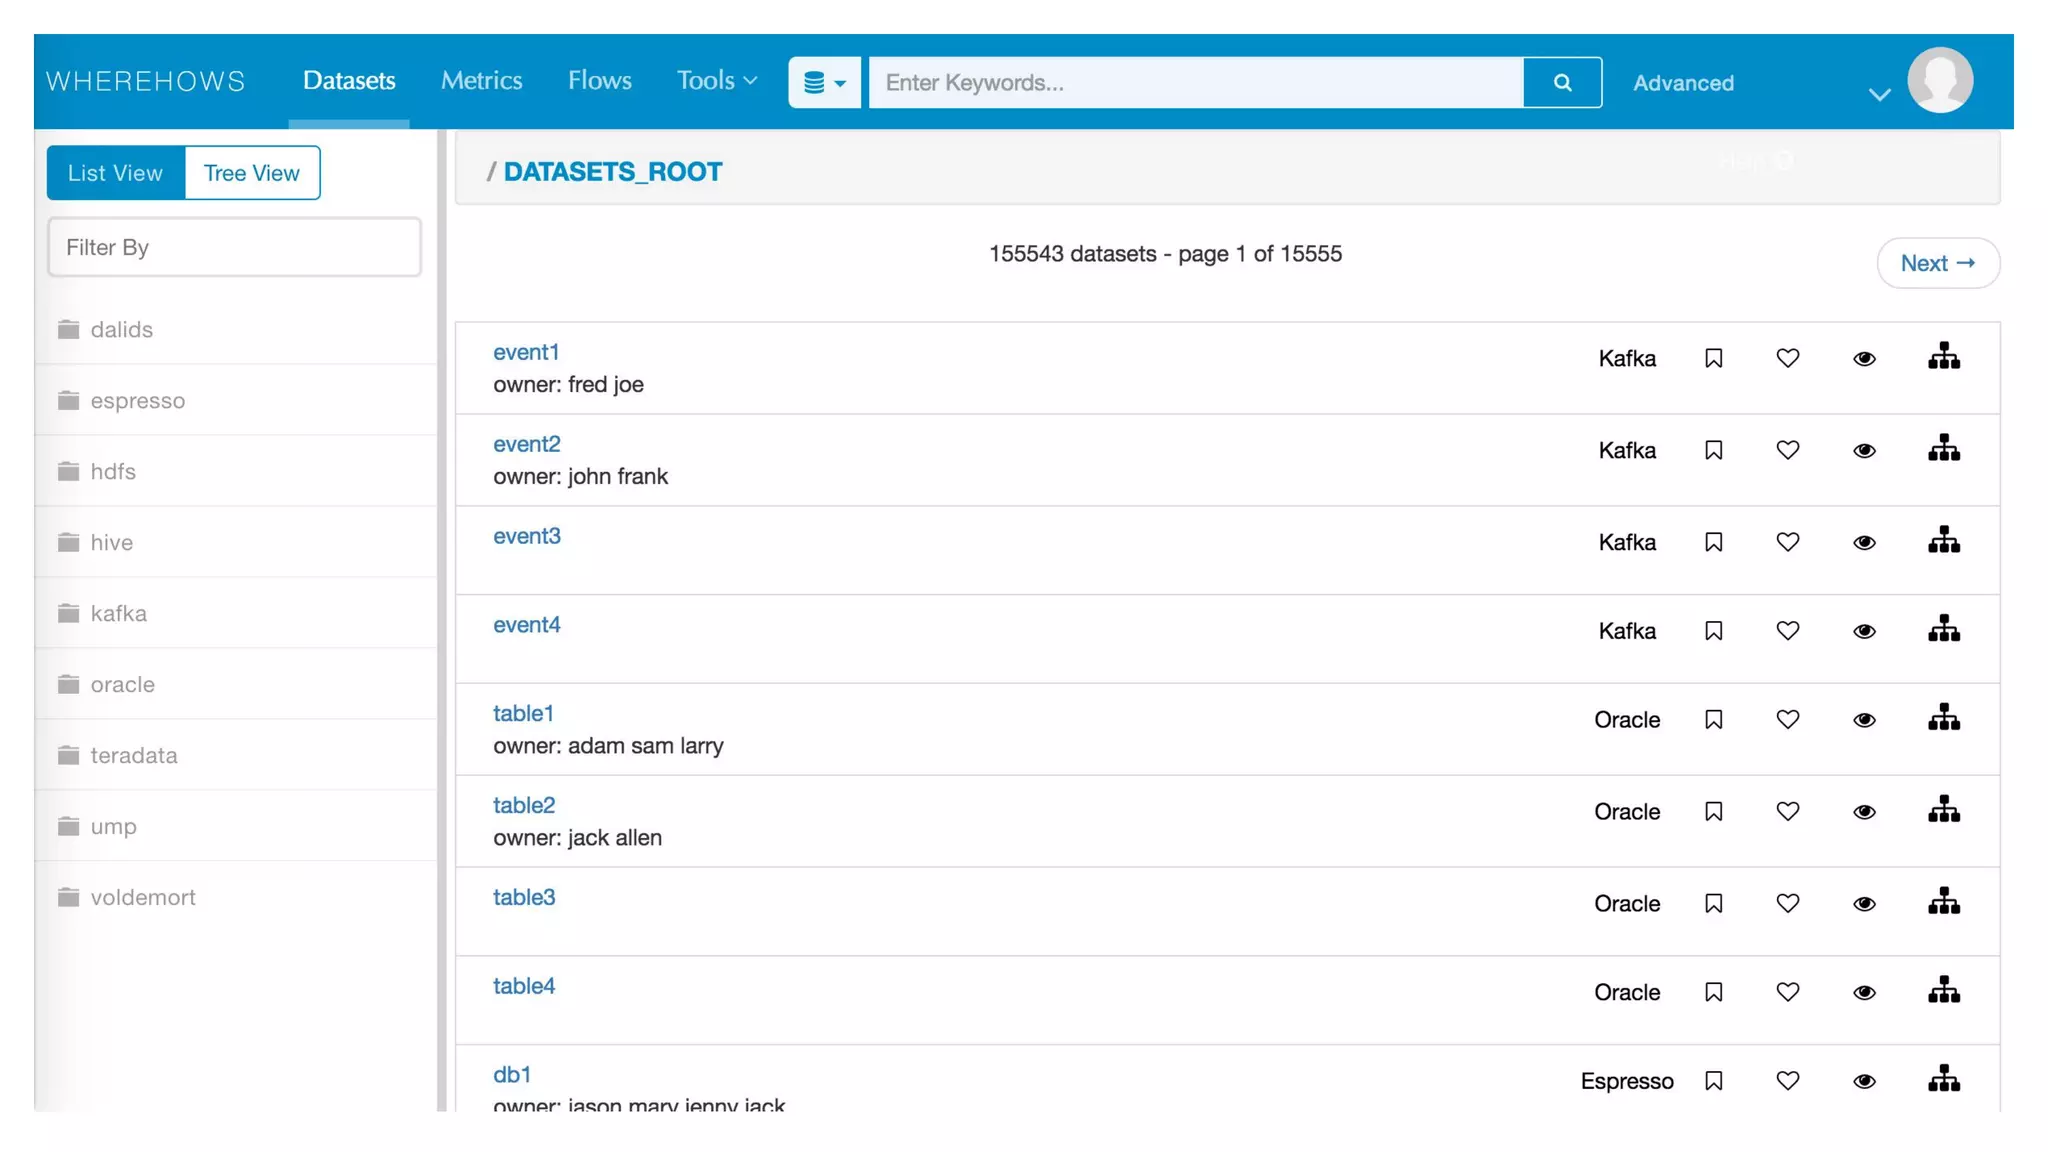Click the Filter By input field
Viewport: 2048px width, 1152px height.
pyautogui.click(x=234, y=247)
